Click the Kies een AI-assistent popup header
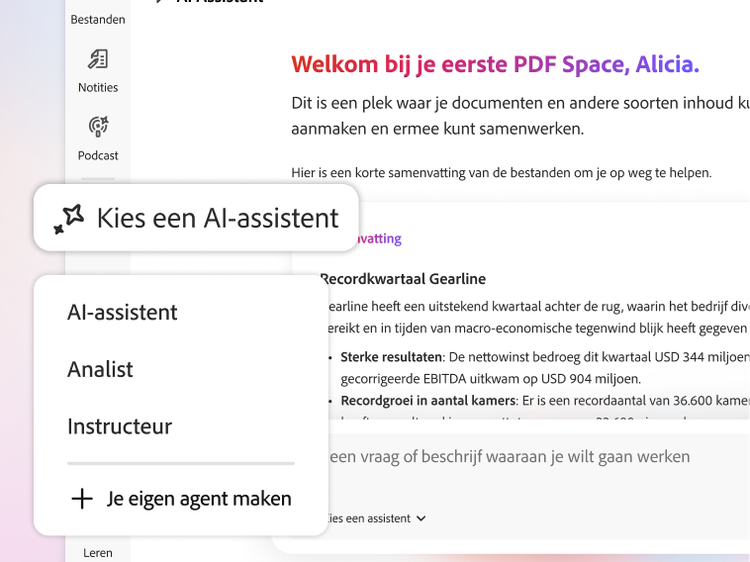 click(196, 218)
